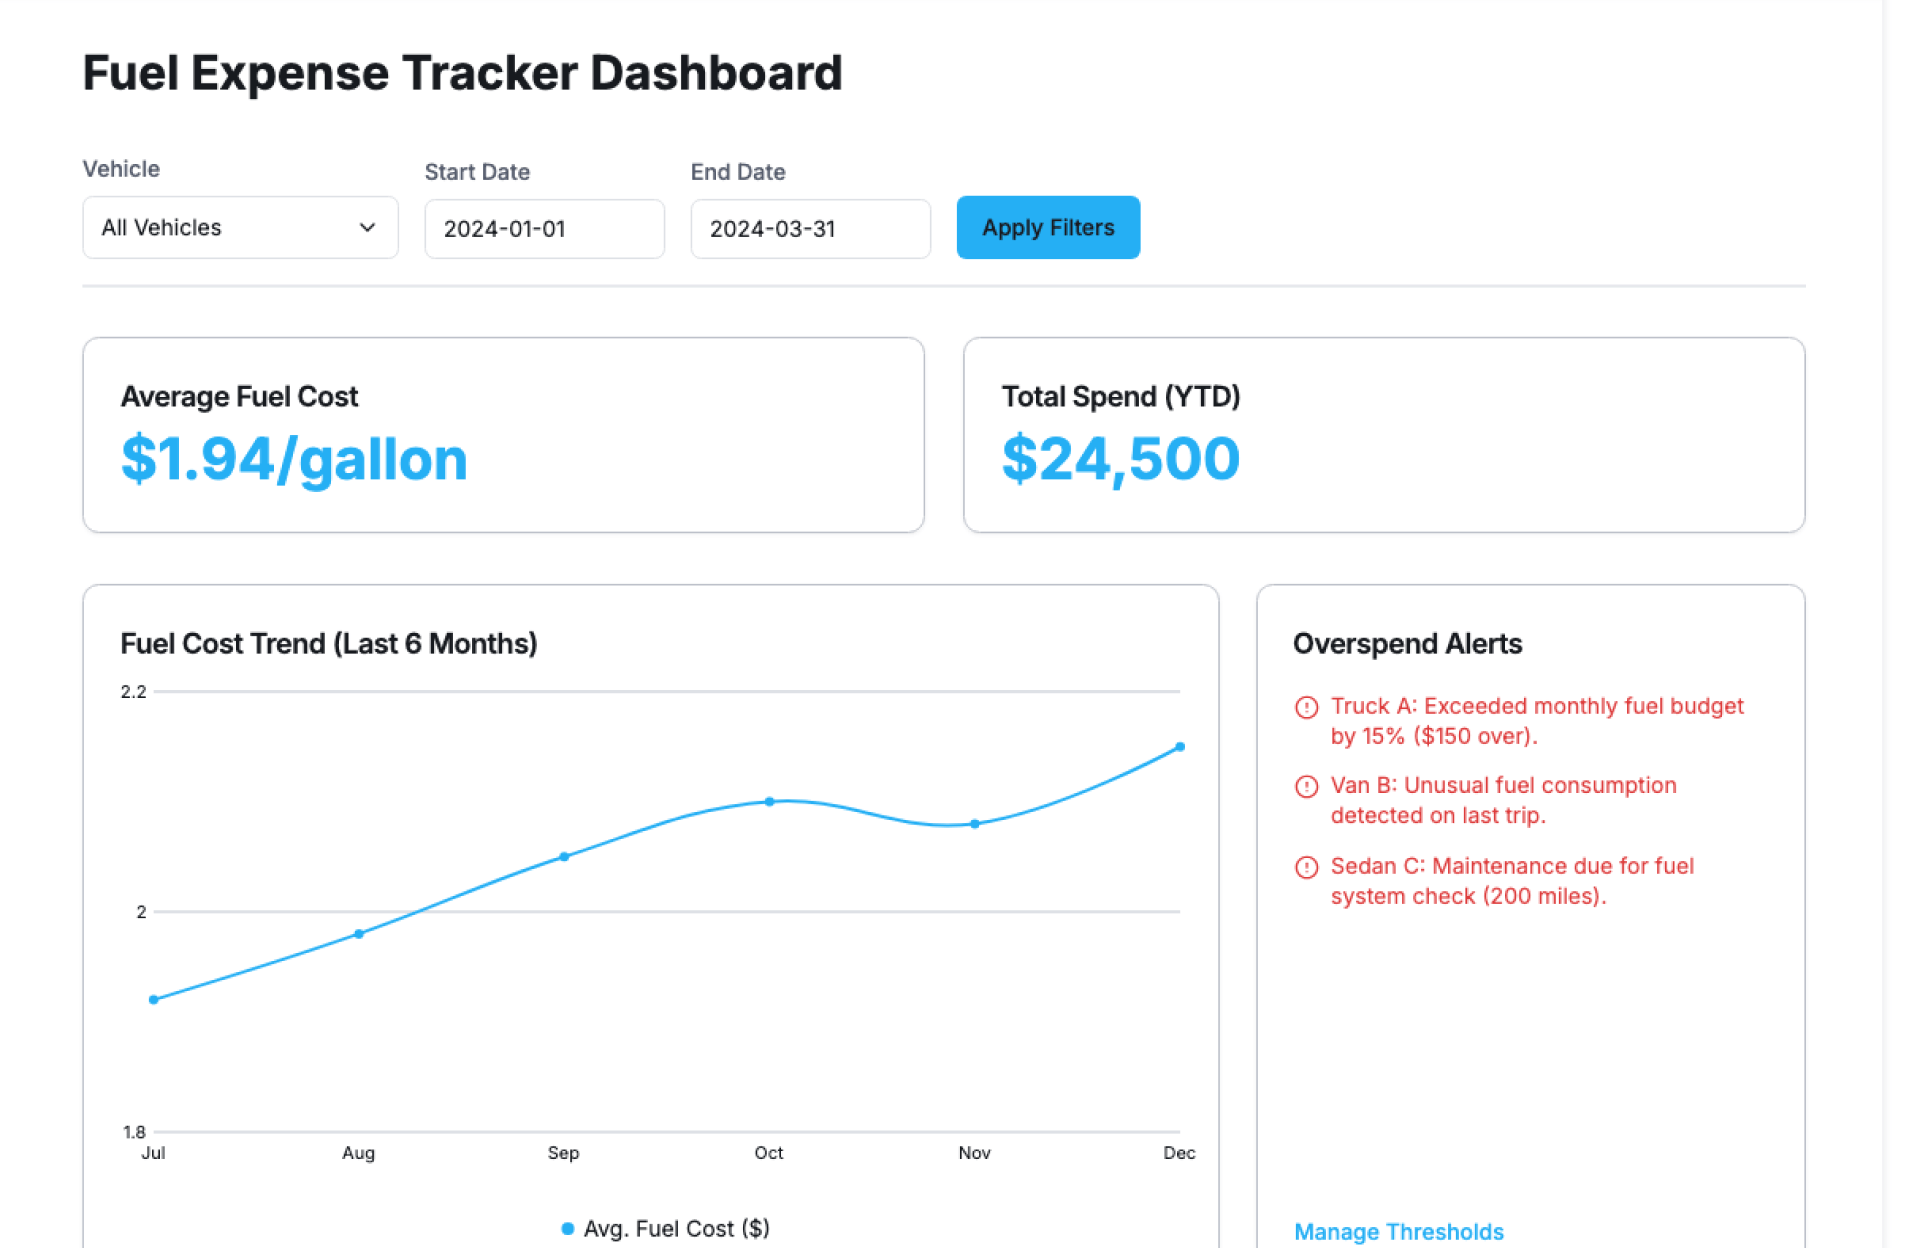The image size is (1920, 1248).
Task: Click the Total Spend (YTD) $24,500 value
Action: coord(1120,459)
